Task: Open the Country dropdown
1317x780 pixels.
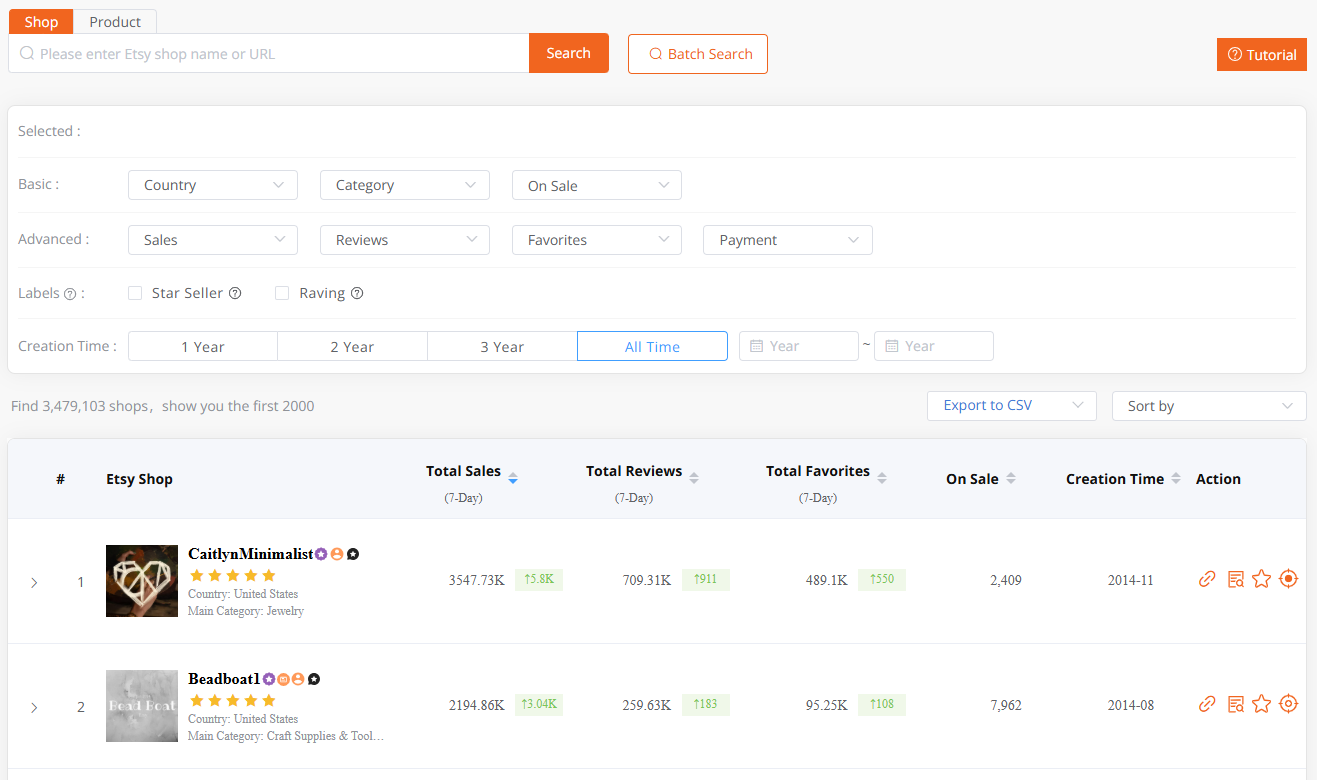Action: 212,185
